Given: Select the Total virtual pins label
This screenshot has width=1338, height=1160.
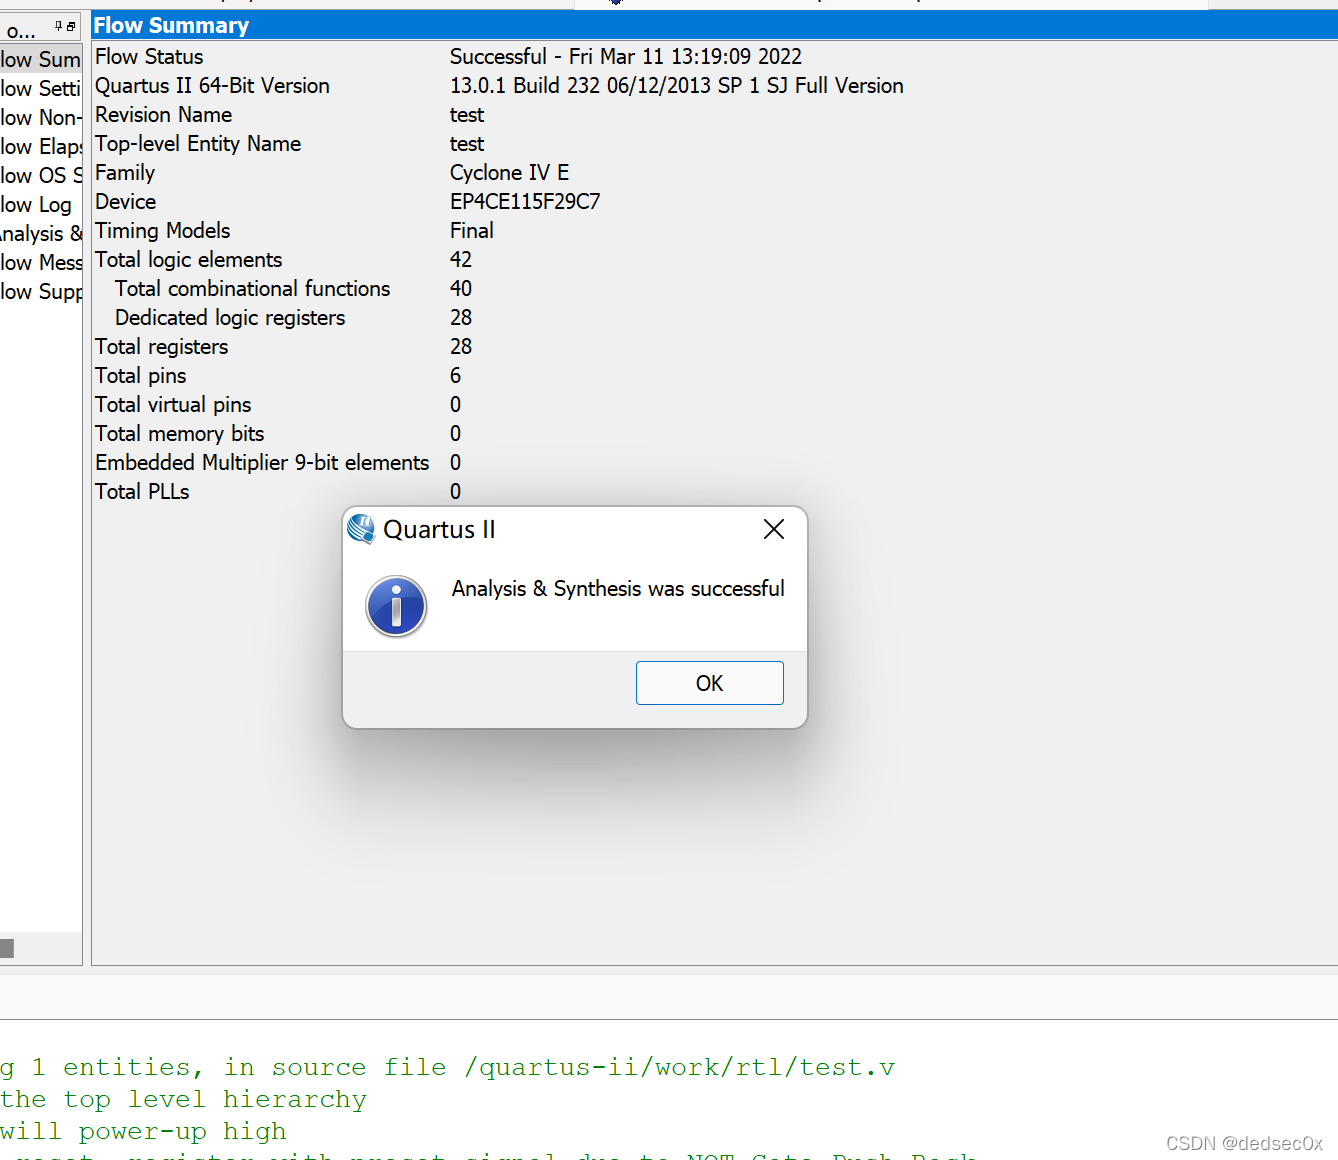Looking at the screenshot, I should pos(173,405).
